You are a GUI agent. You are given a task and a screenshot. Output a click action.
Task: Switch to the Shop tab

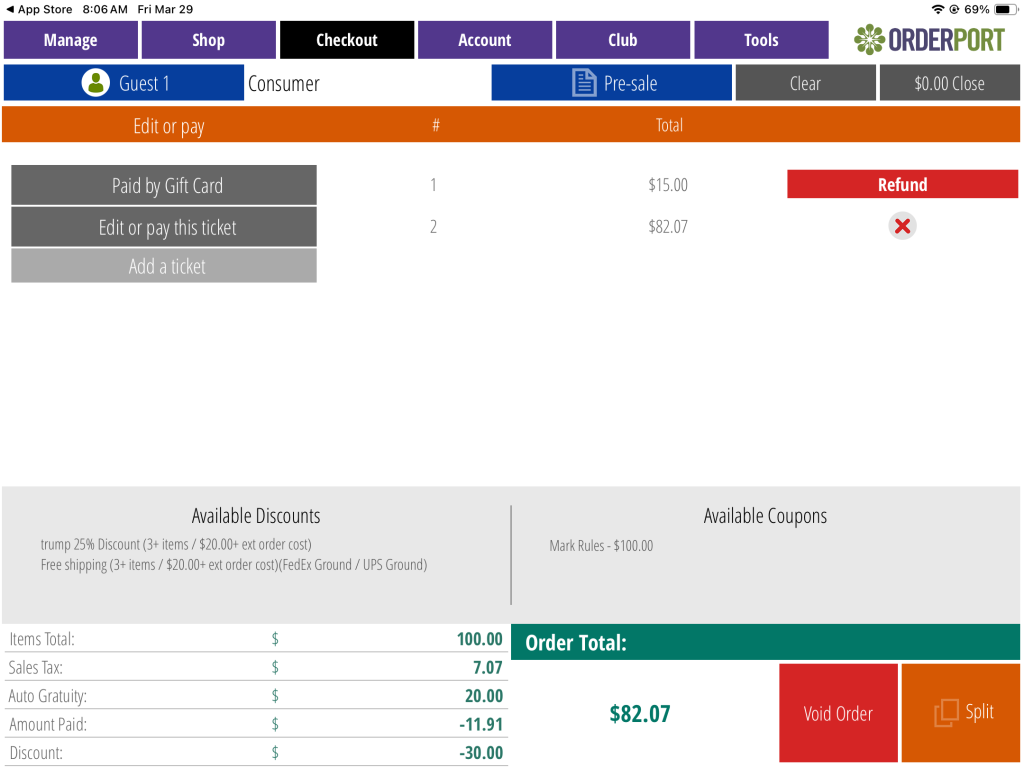[x=208, y=40]
